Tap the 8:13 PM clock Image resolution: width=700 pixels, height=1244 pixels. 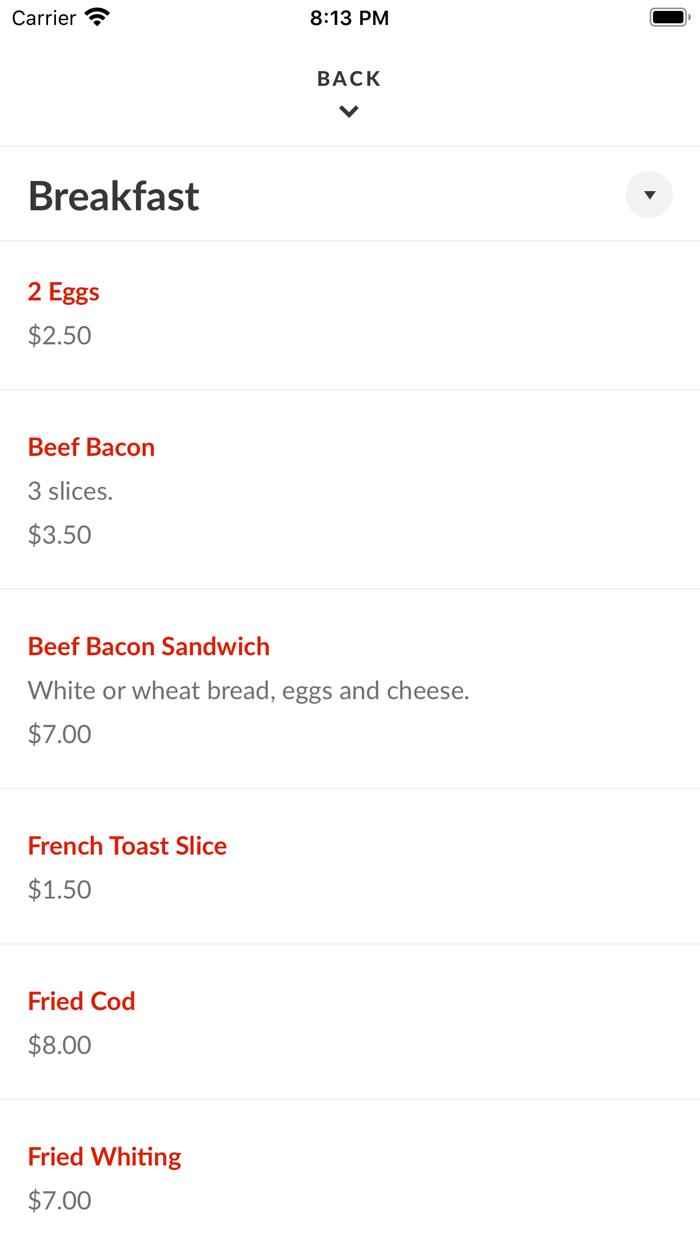click(x=349, y=18)
